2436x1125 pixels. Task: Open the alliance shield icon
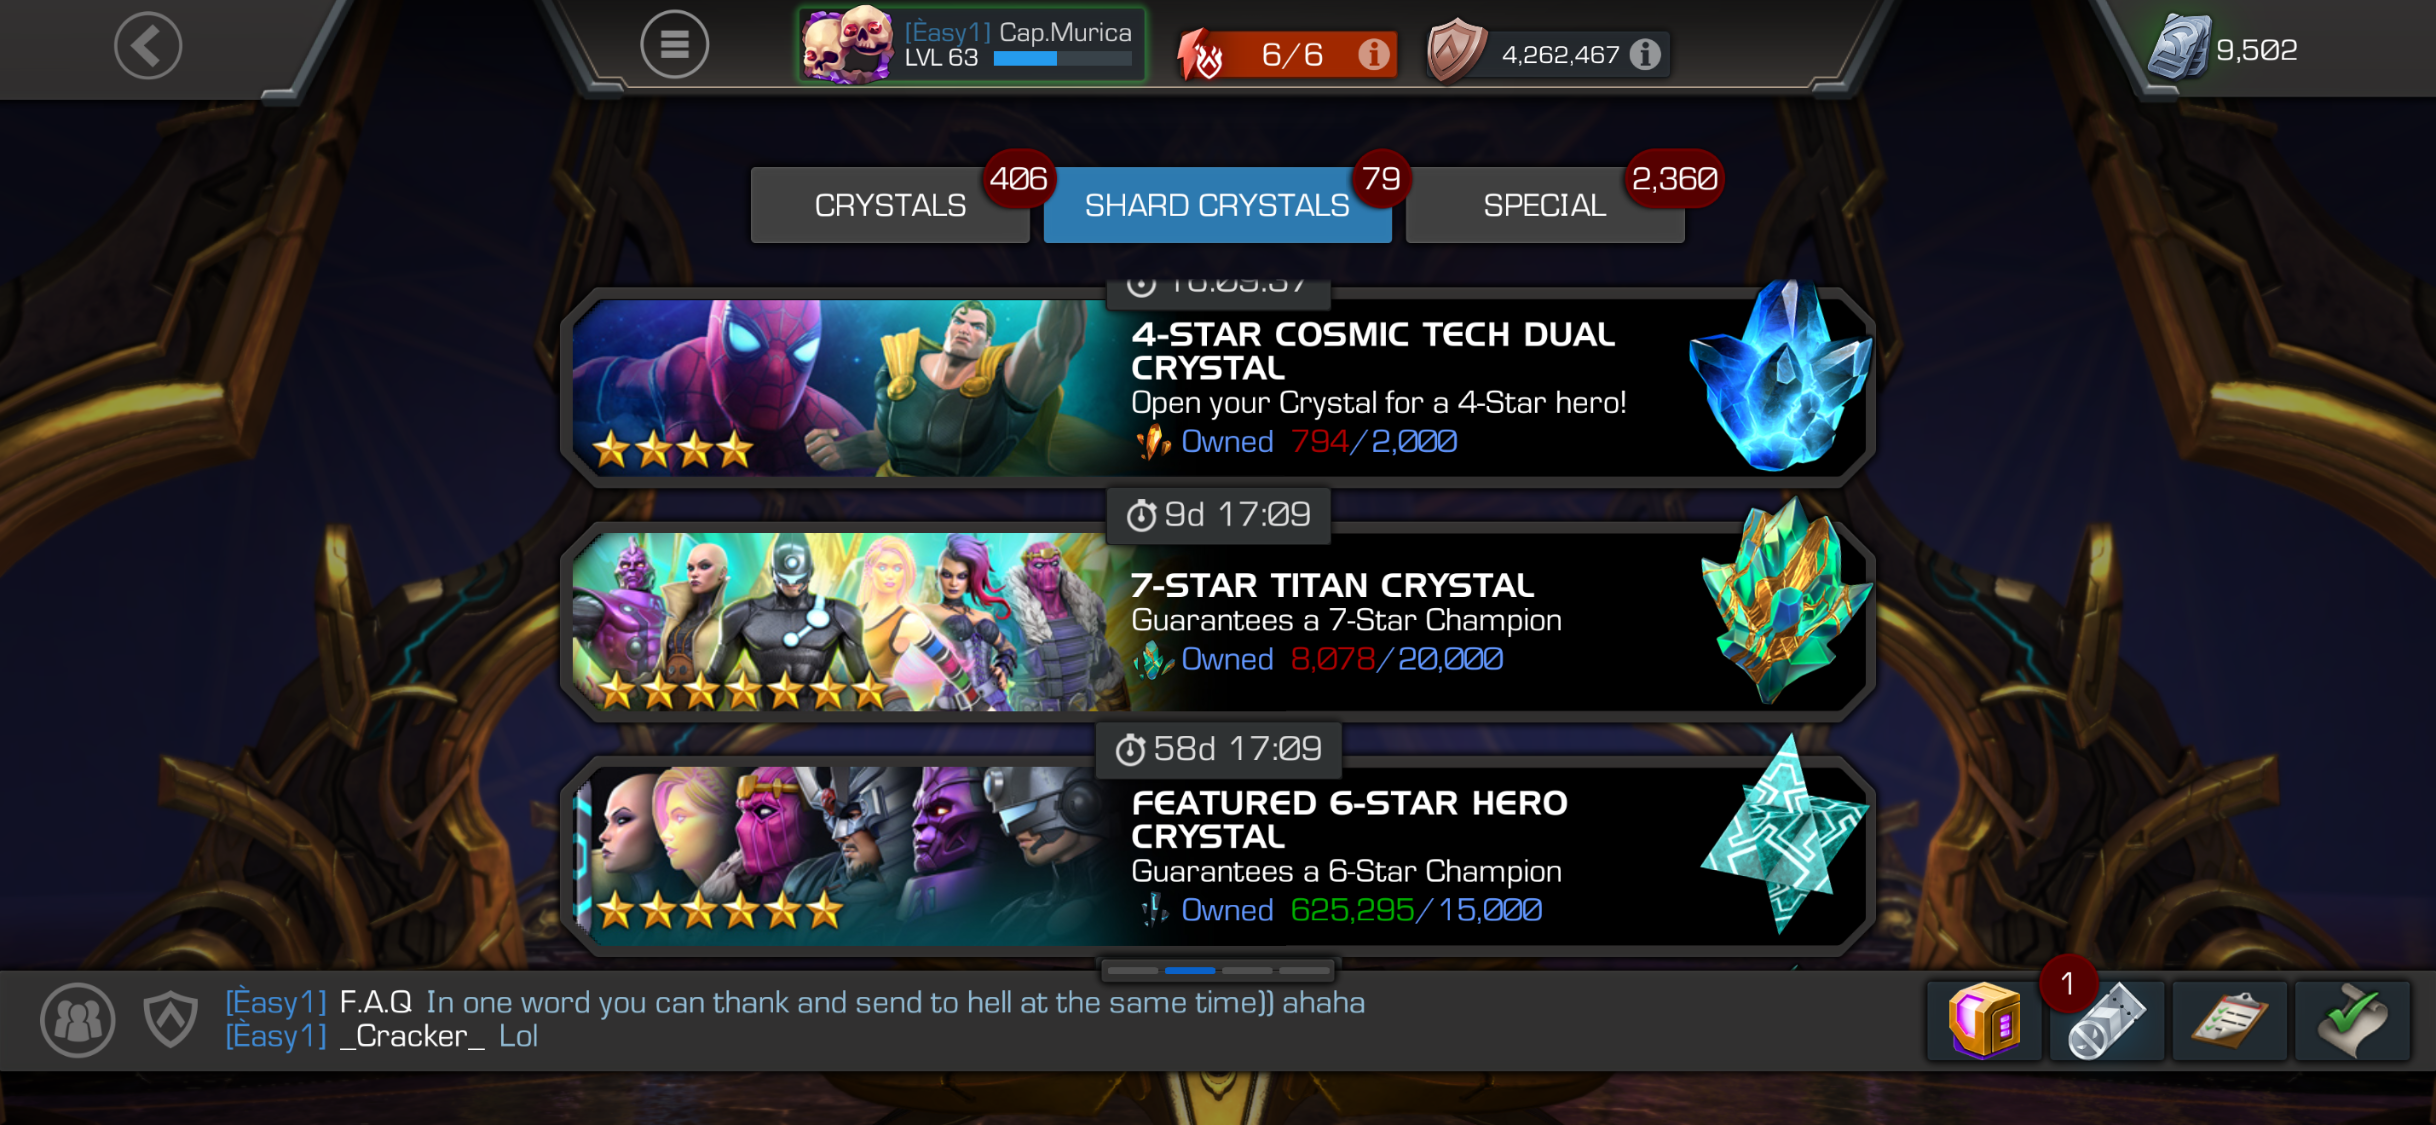pyautogui.click(x=171, y=1019)
